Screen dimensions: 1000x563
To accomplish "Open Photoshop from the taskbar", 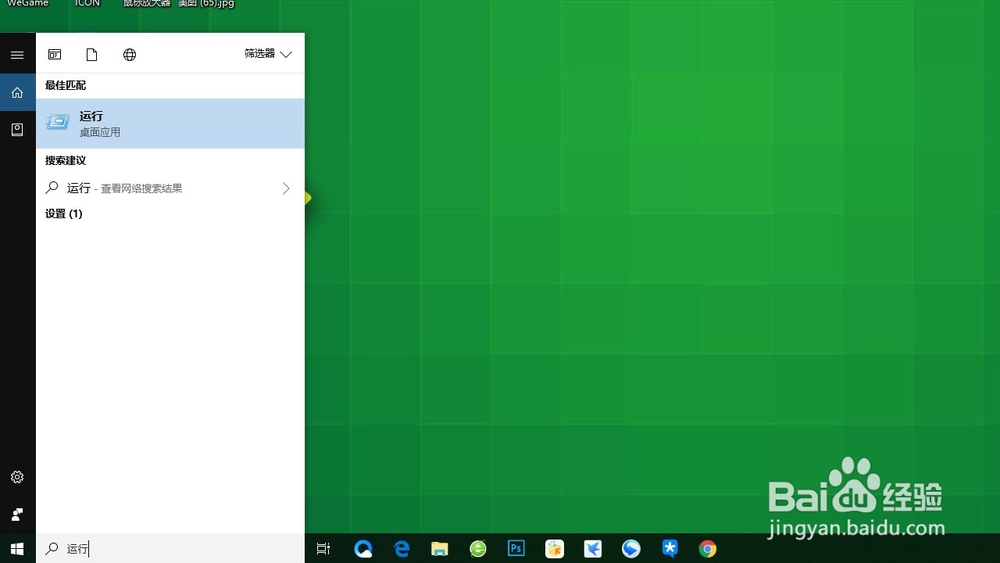I will pos(516,548).
